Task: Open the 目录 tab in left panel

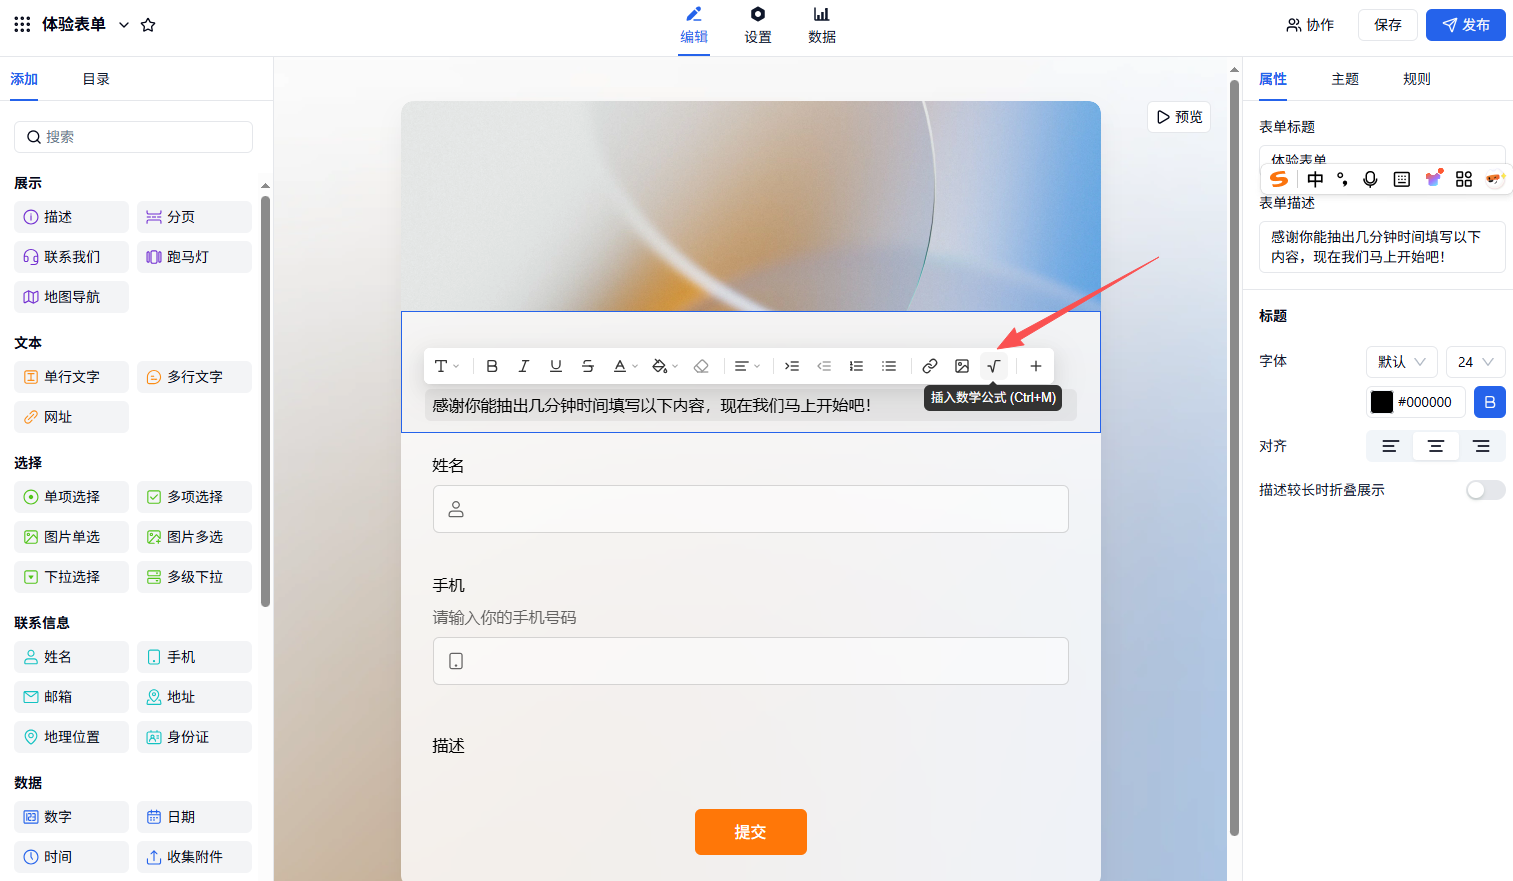Action: pos(96,79)
